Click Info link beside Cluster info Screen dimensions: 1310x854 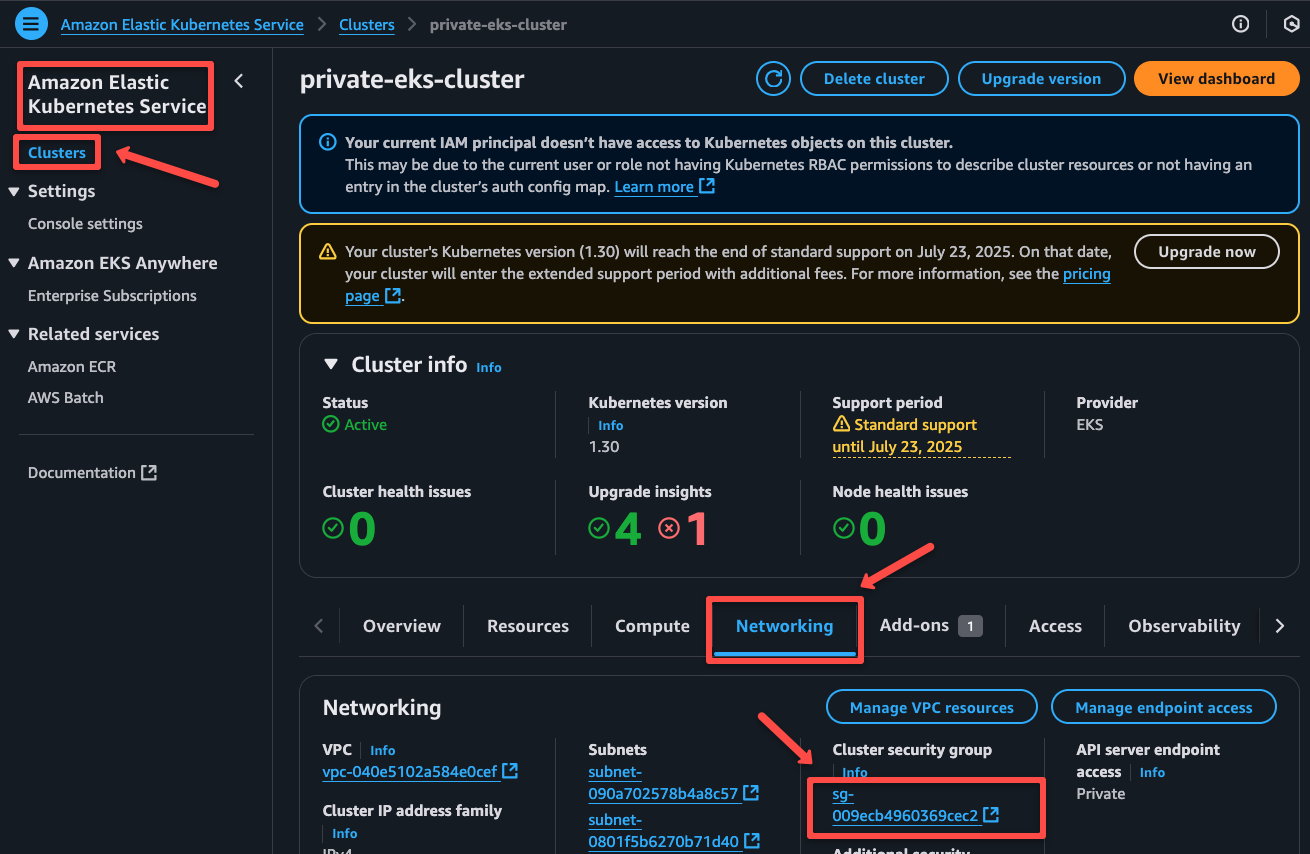[489, 367]
